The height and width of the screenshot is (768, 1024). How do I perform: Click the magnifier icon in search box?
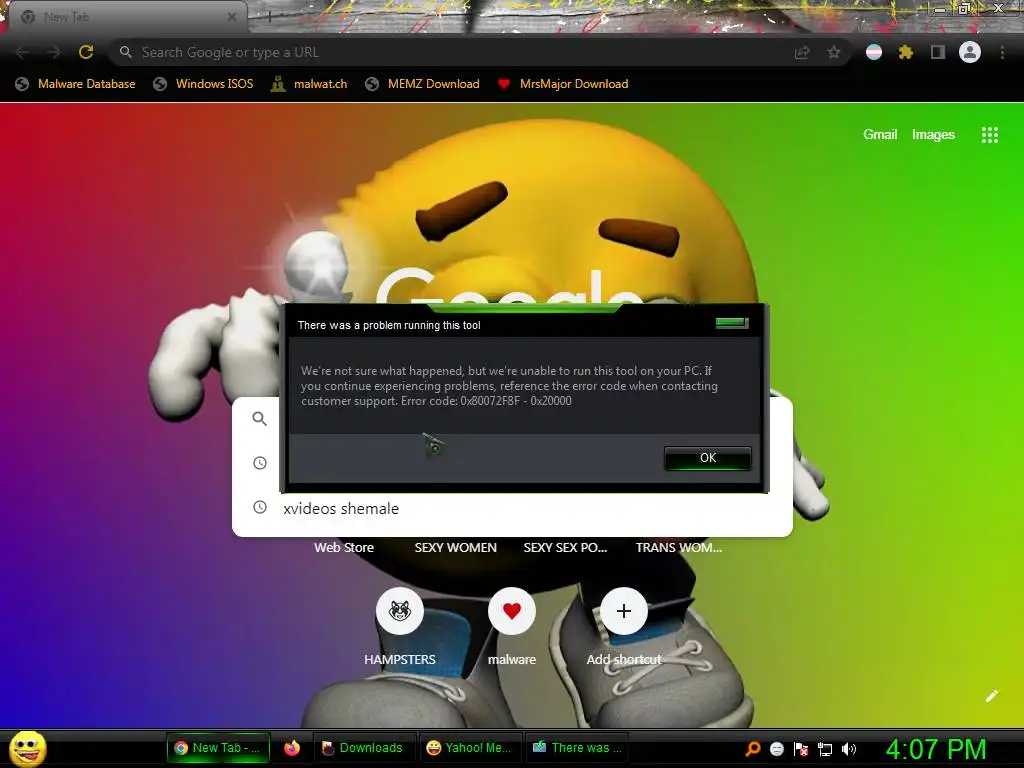coord(260,419)
